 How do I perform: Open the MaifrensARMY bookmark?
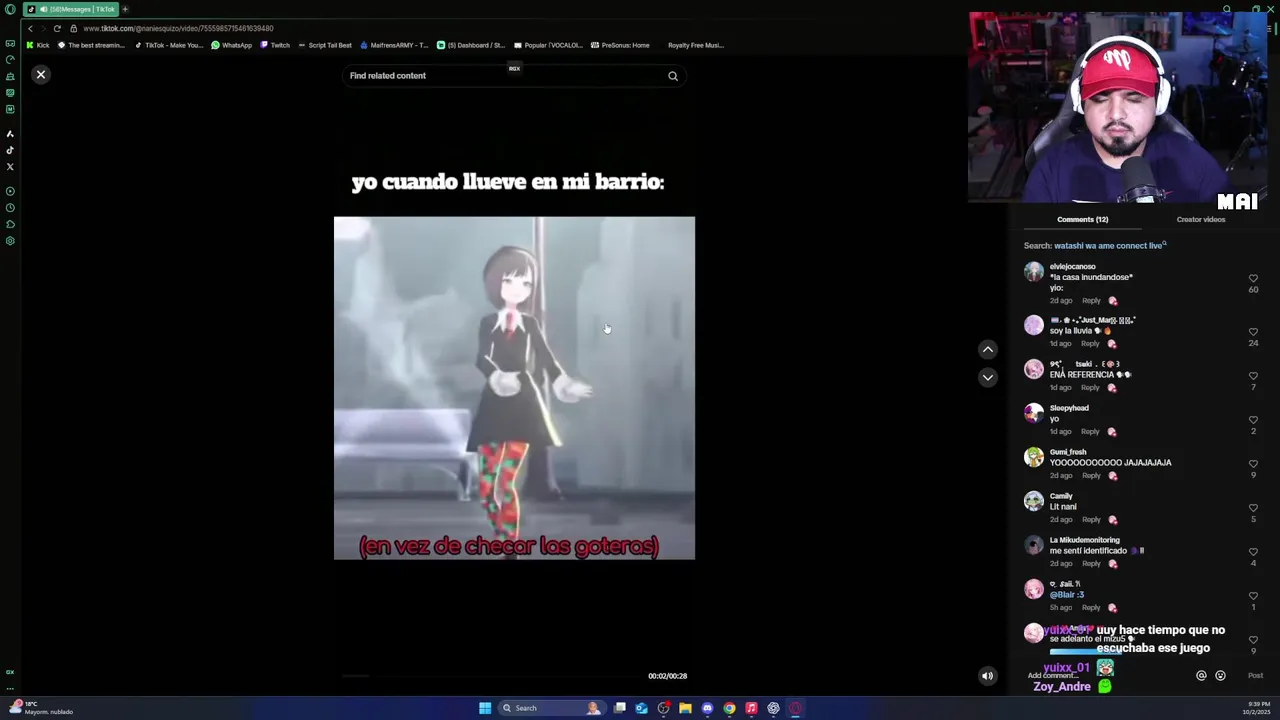394,45
